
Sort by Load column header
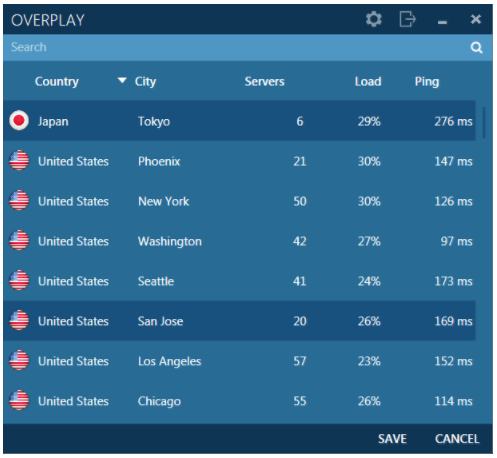pyautogui.click(x=368, y=82)
